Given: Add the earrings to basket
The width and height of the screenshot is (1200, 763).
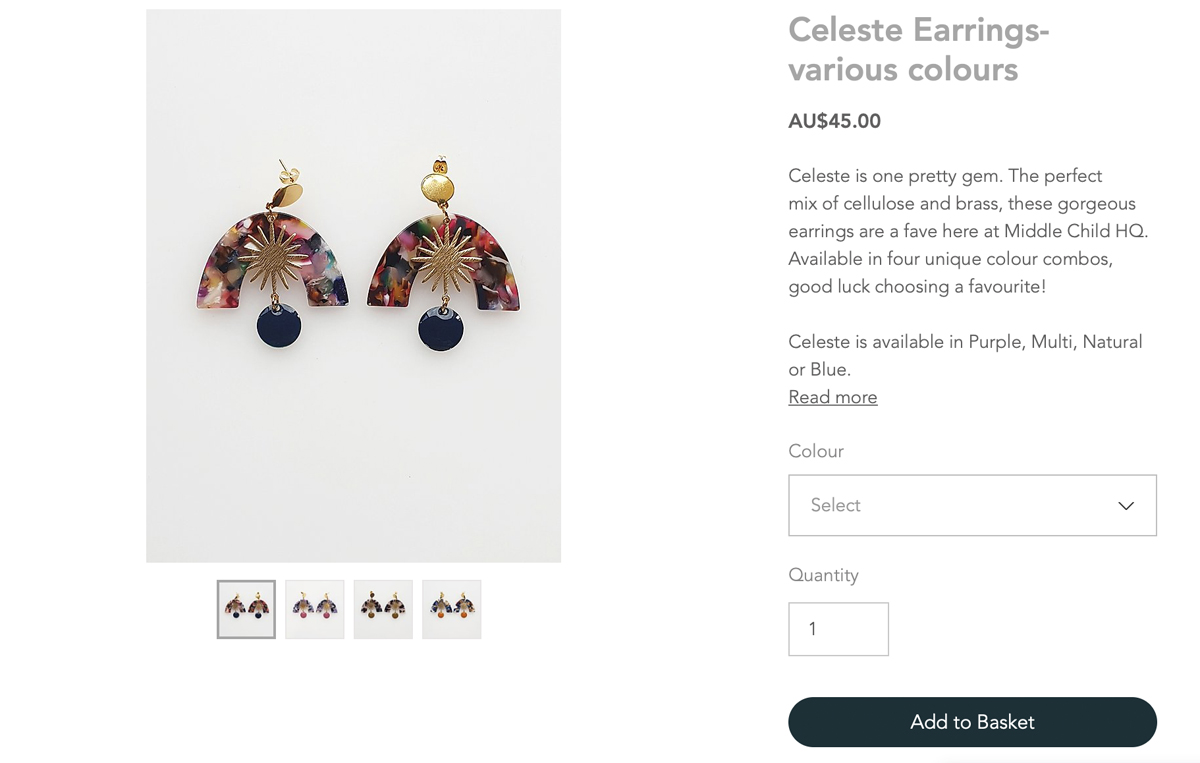Looking at the screenshot, I should pyautogui.click(x=972, y=722).
